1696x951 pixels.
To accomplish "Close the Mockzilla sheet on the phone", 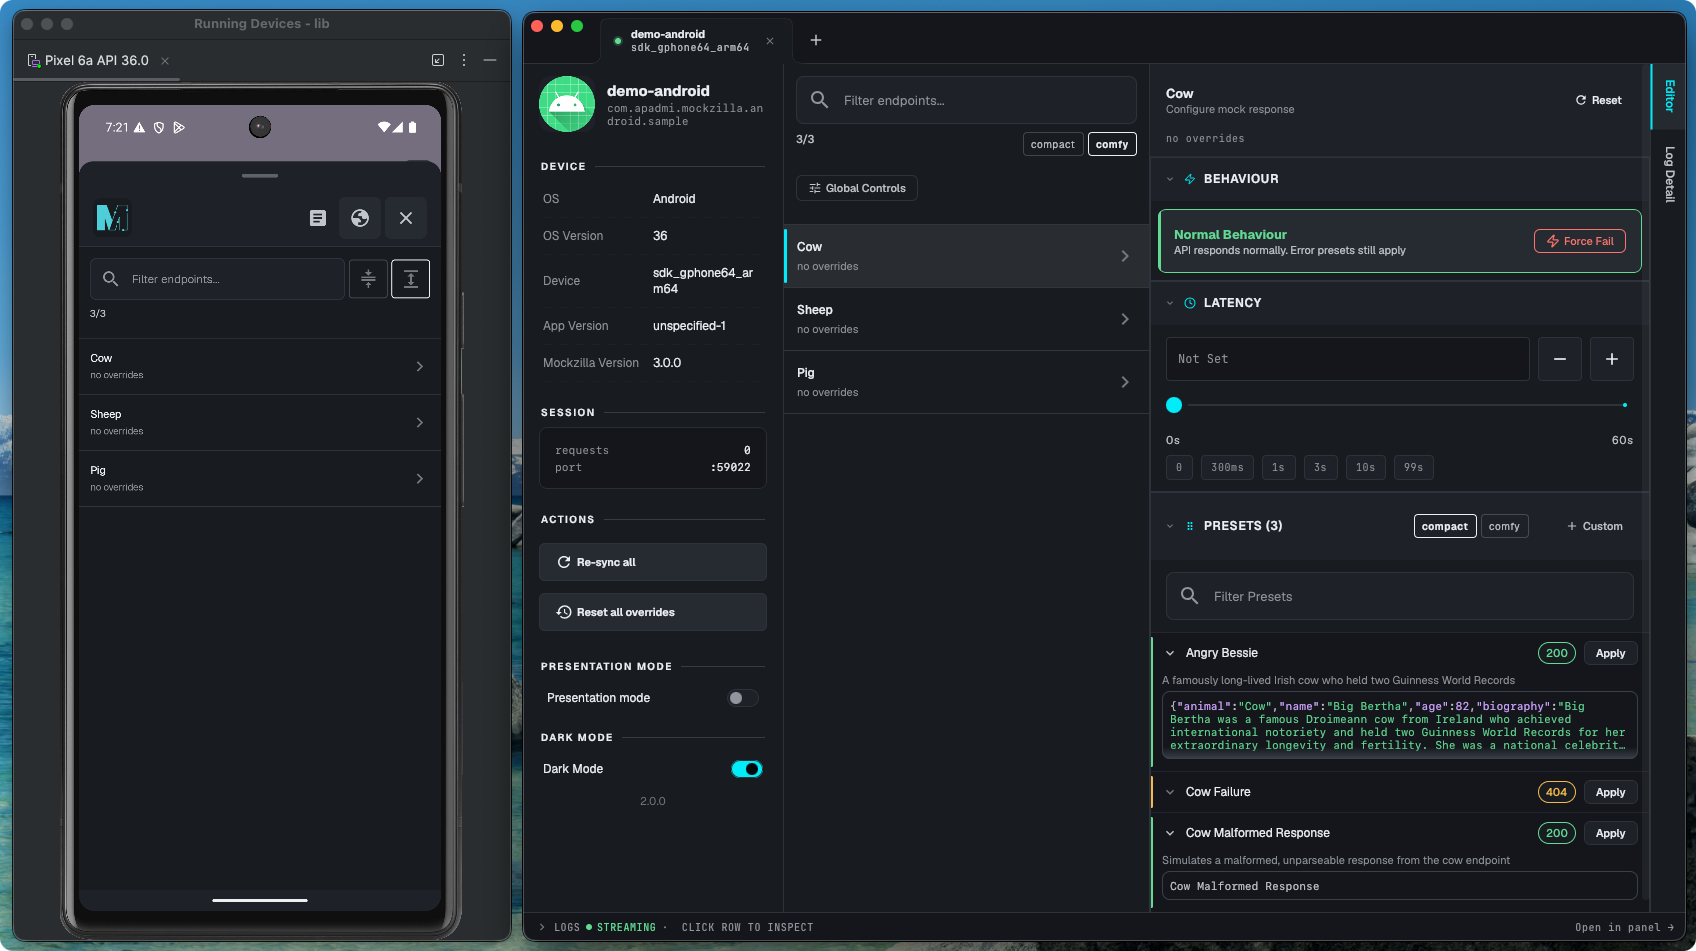I will click(x=406, y=218).
